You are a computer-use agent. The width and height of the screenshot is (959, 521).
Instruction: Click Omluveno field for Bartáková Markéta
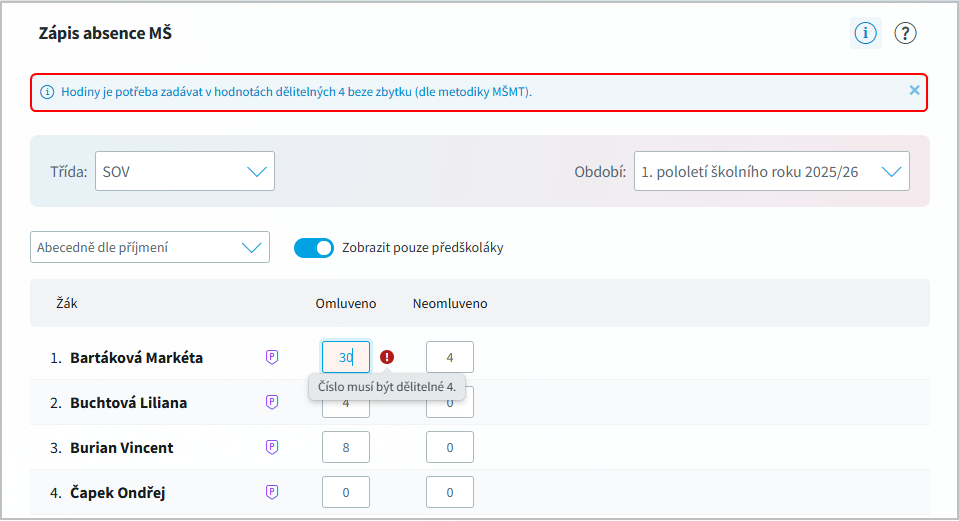point(346,357)
